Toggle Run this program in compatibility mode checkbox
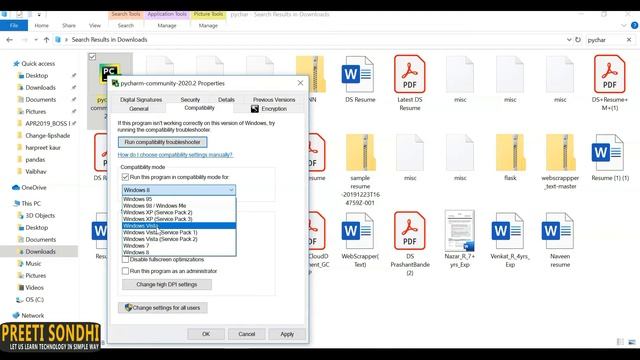This screenshot has width=640, height=360. pos(125,177)
